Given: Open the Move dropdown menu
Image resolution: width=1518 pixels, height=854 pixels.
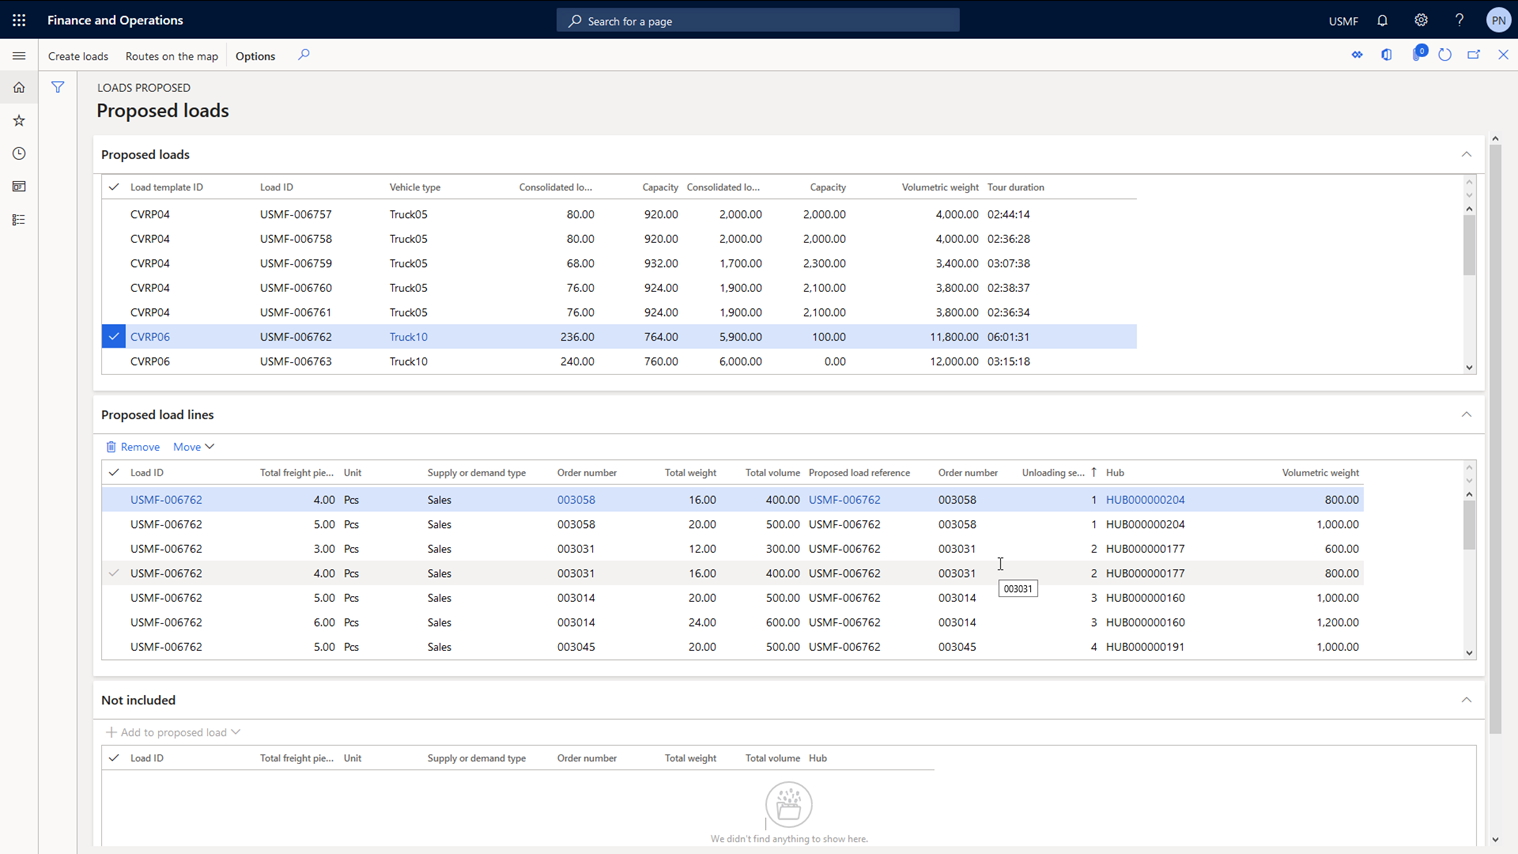Looking at the screenshot, I should (193, 447).
